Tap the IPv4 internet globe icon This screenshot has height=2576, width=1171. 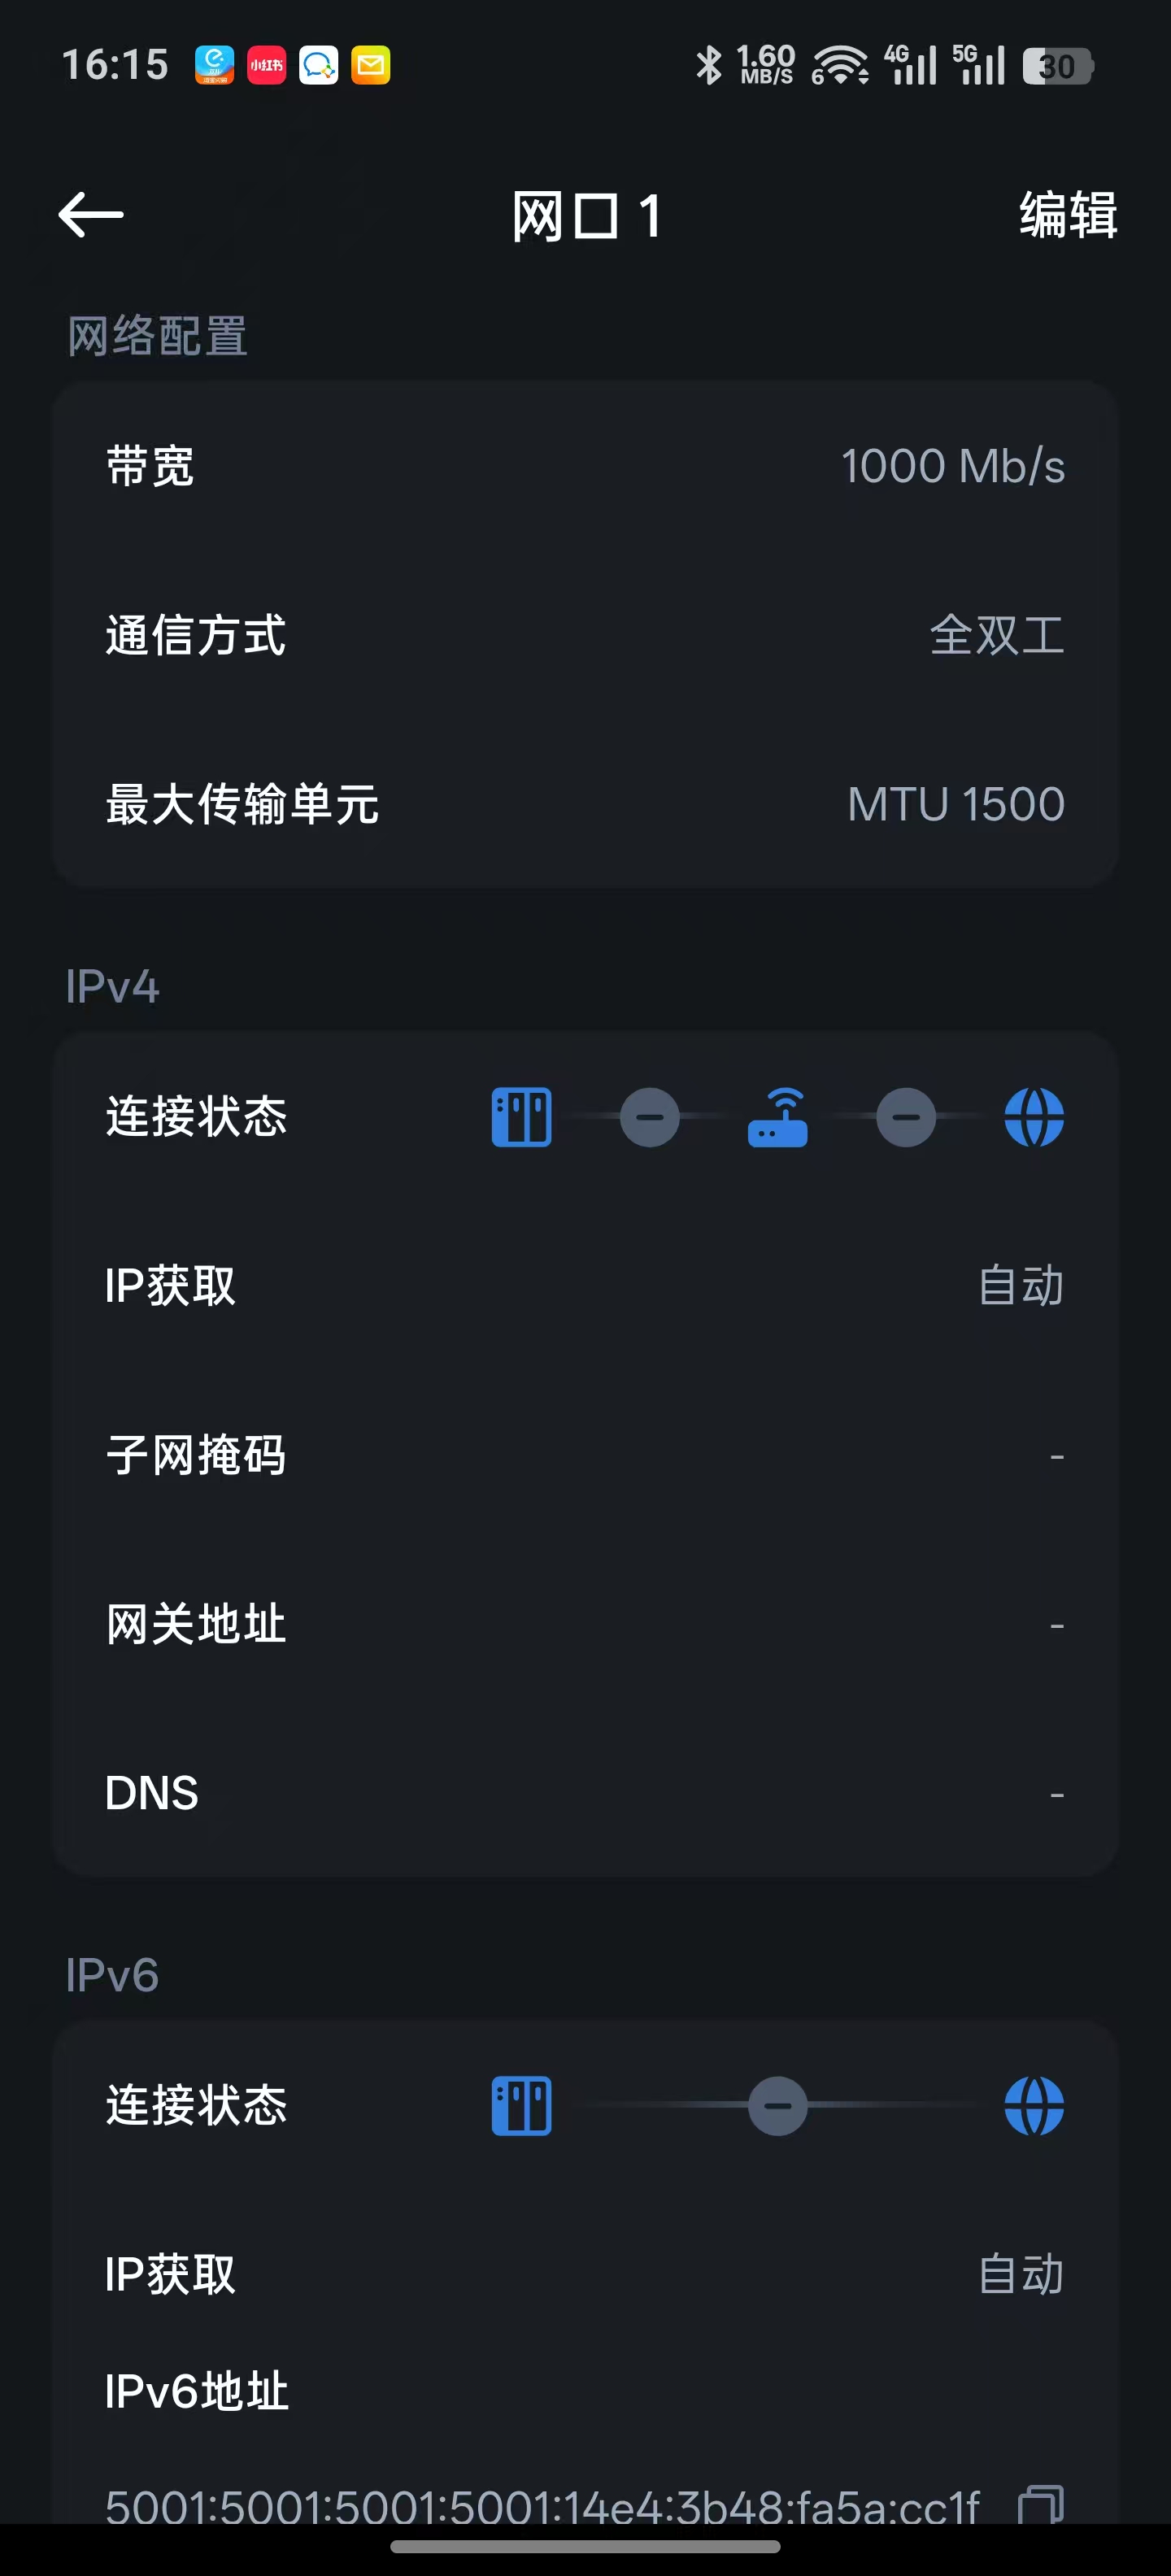point(1033,1117)
